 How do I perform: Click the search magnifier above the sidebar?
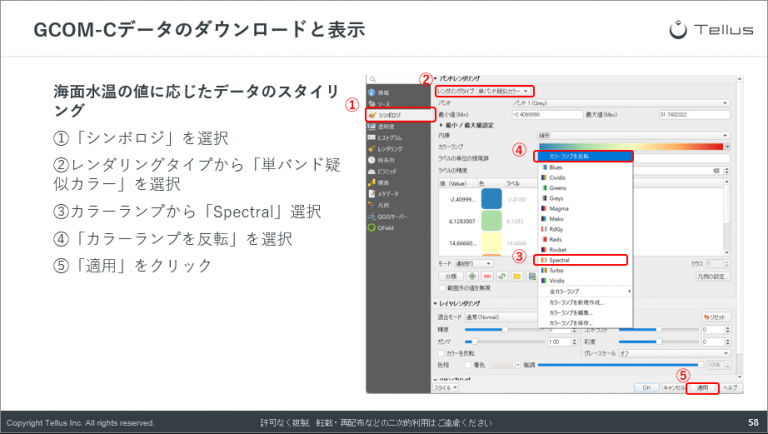click(373, 79)
